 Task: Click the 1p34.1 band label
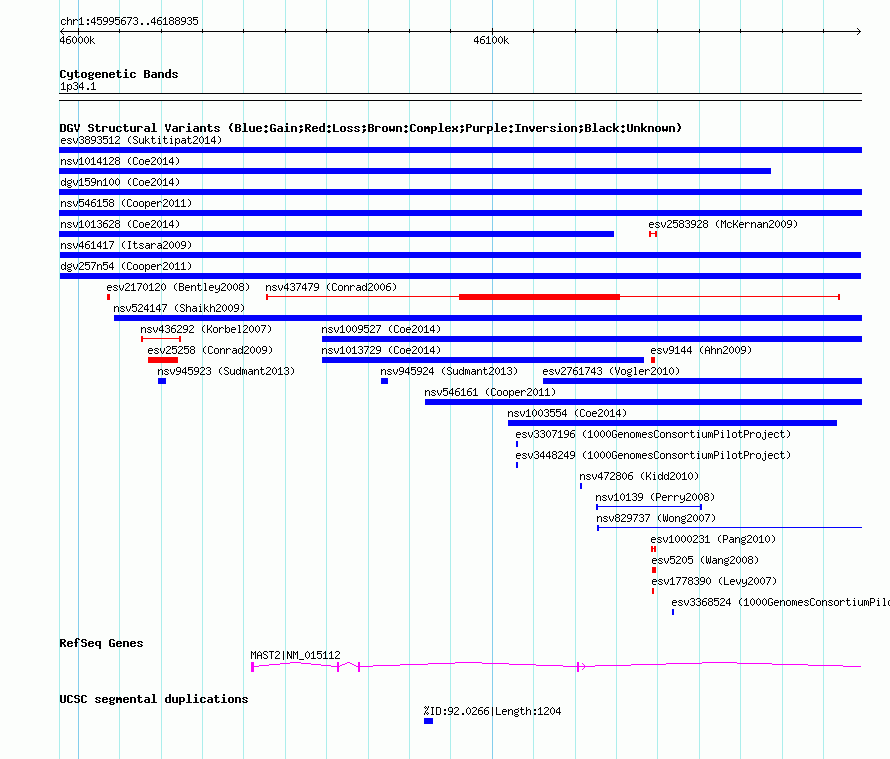coord(78,87)
